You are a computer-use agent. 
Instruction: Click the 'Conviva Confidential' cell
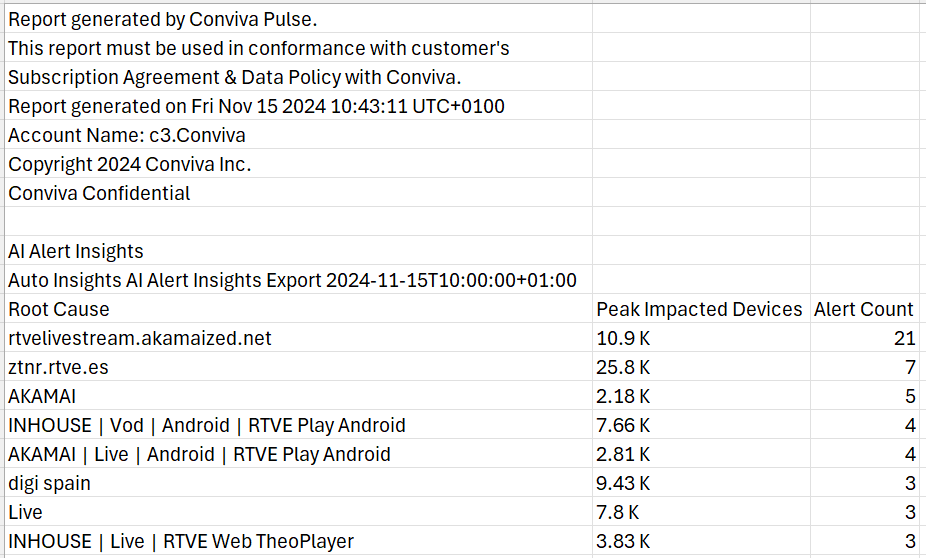(x=99, y=193)
